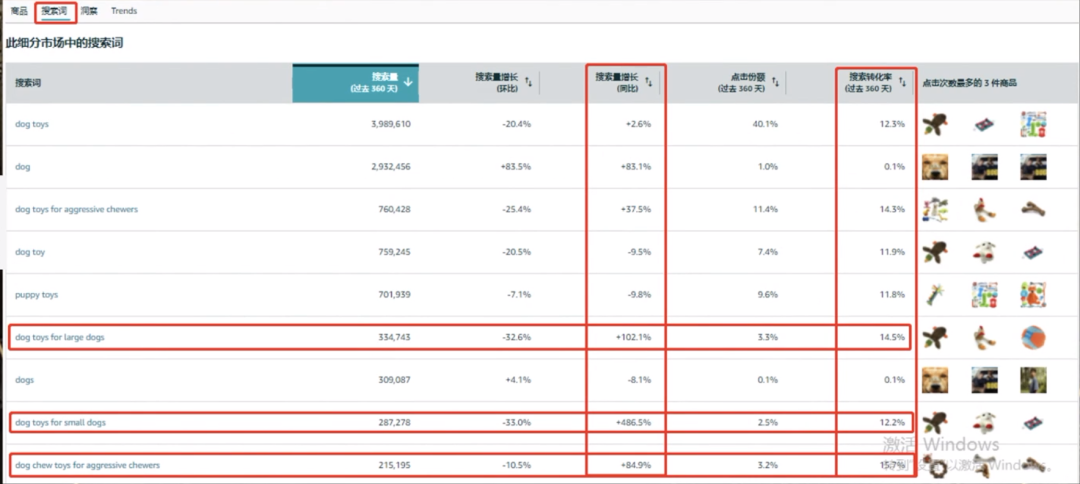Switch to the 商品 tab
Image resolution: width=1080 pixels, height=484 pixels.
click(x=19, y=11)
